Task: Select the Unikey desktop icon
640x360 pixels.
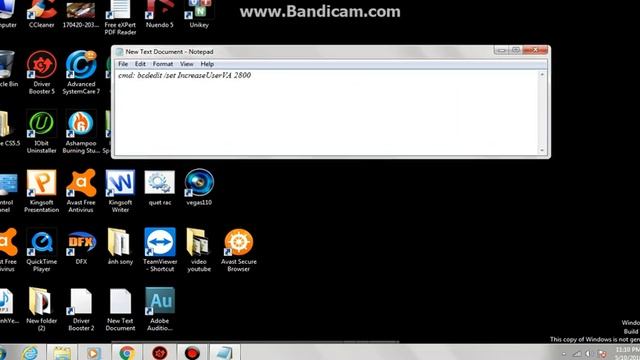Action: point(199,13)
